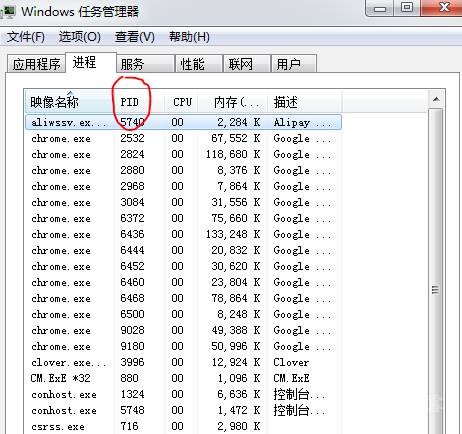Open the 查看(V) menu
The height and width of the screenshot is (434, 462).
[135, 37]
